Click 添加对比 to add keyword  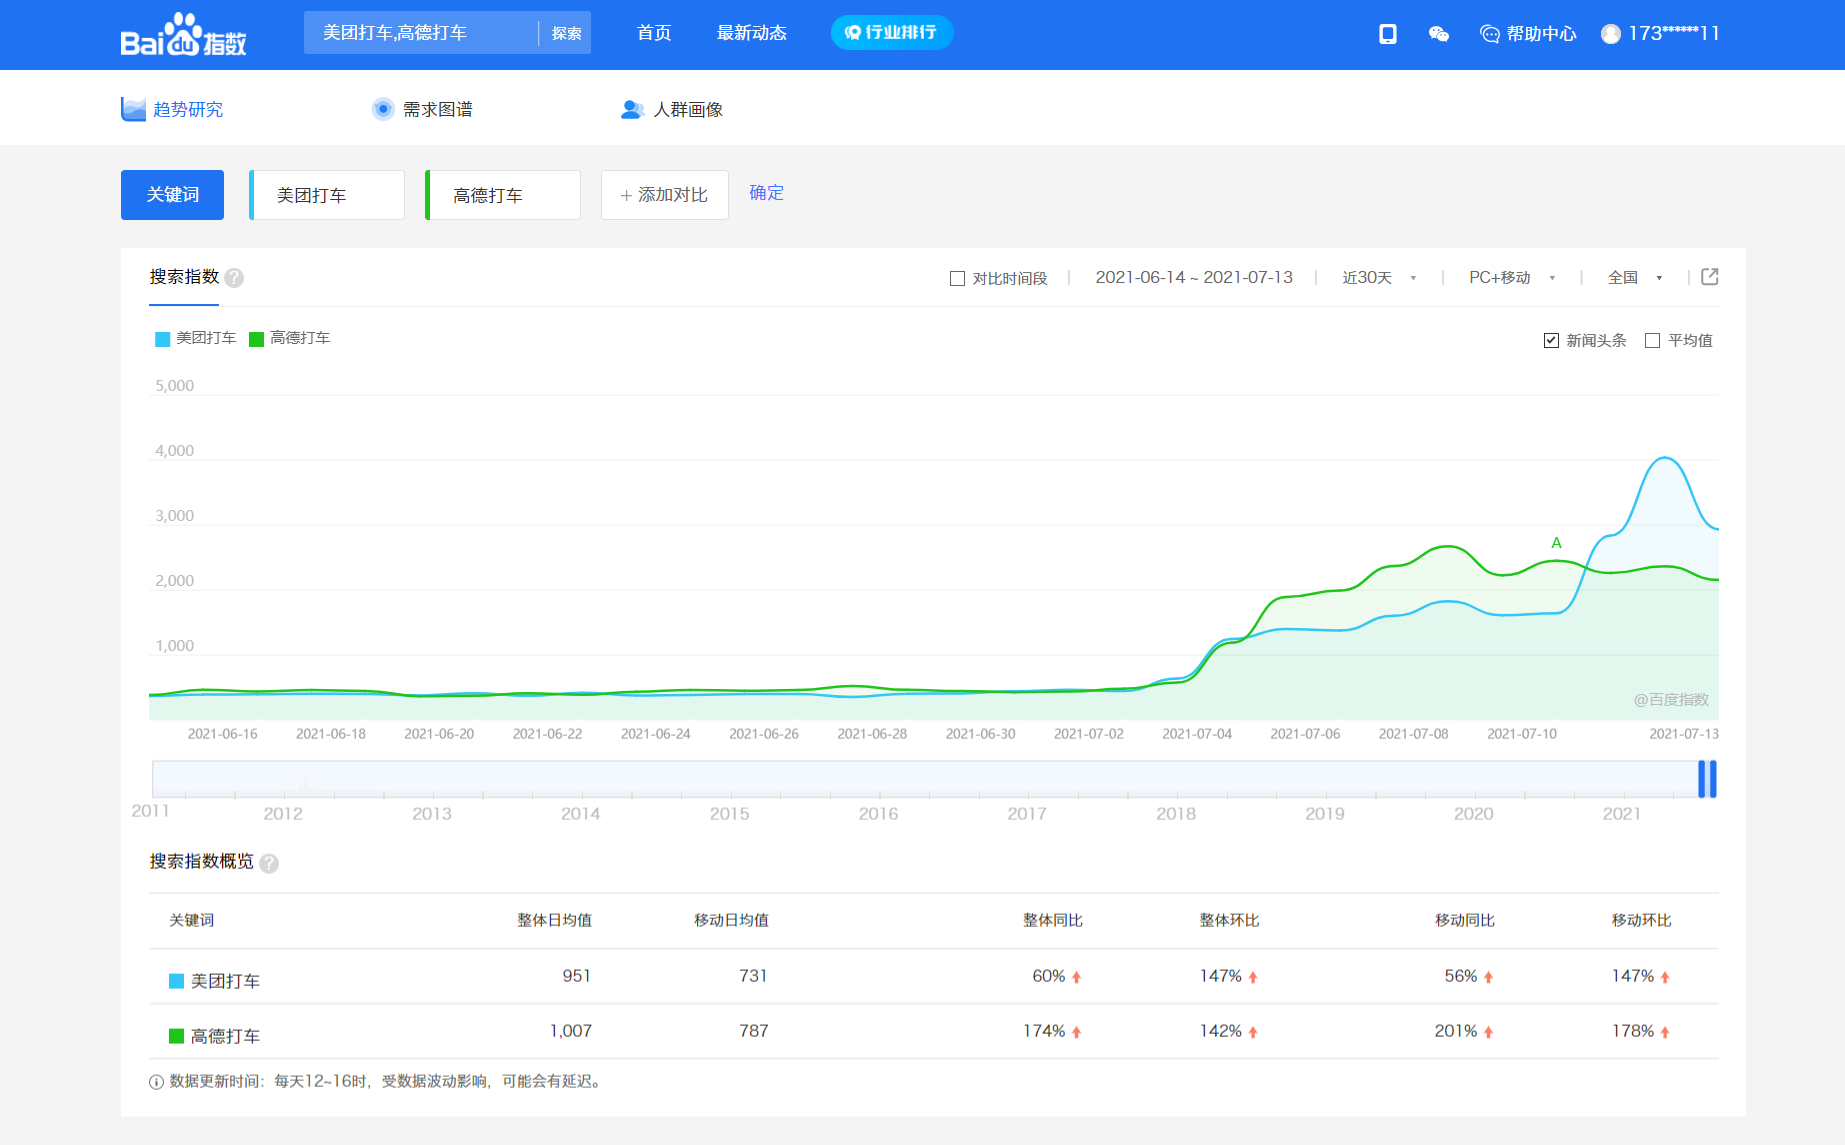[664, 195]
